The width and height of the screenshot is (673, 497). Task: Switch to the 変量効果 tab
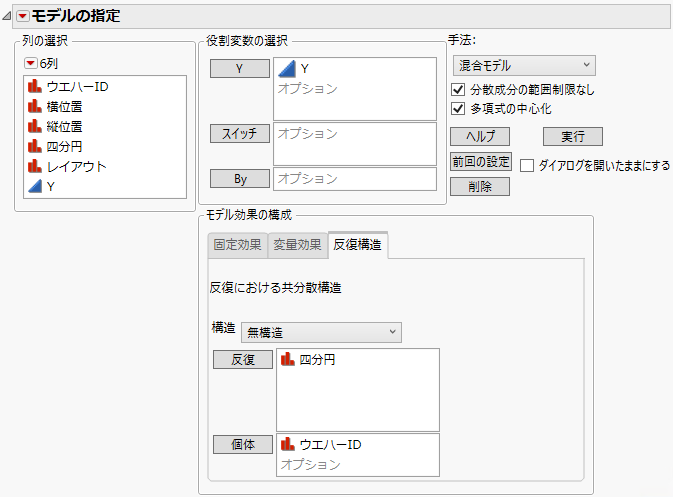(297, 245)
